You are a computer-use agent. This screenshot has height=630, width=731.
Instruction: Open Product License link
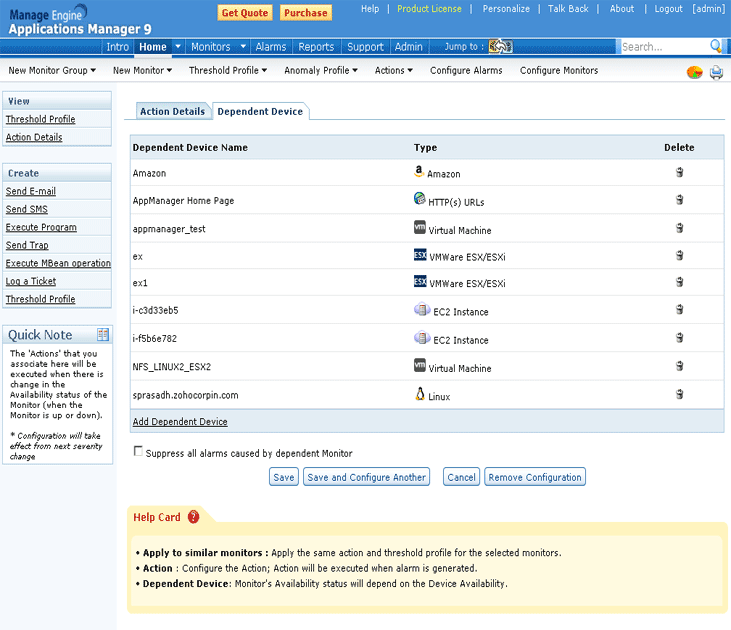click(429, 9)
